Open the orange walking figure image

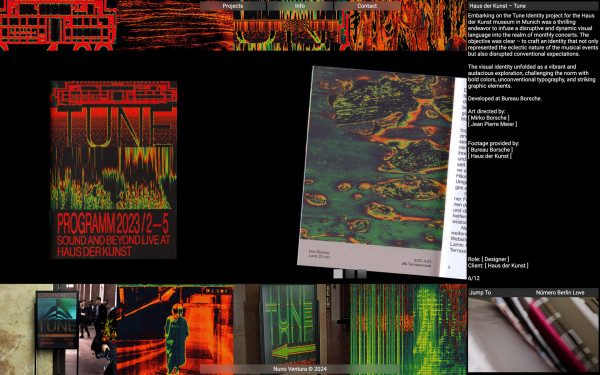(175, 329)
